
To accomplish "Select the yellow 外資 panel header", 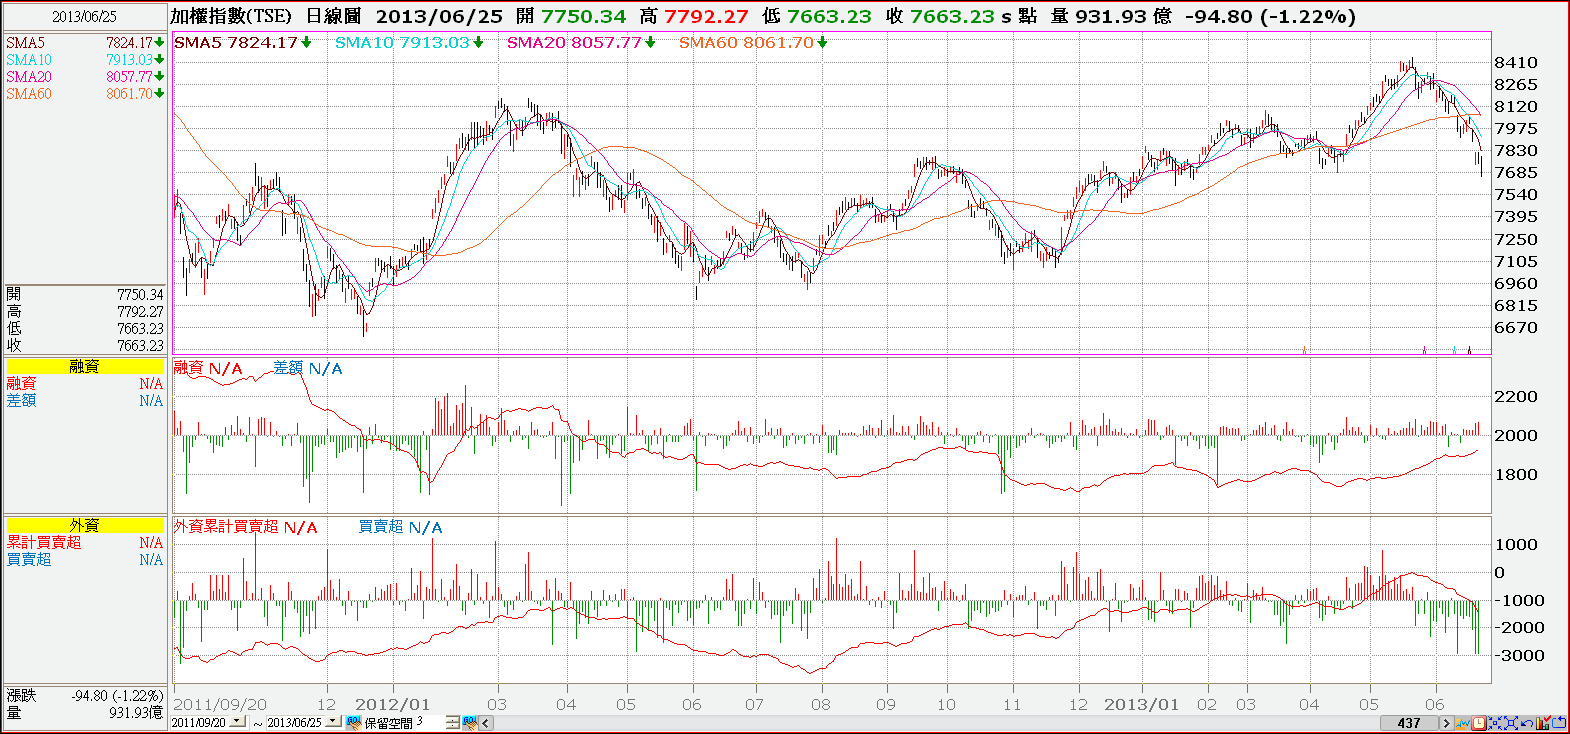I will point(85,525).
